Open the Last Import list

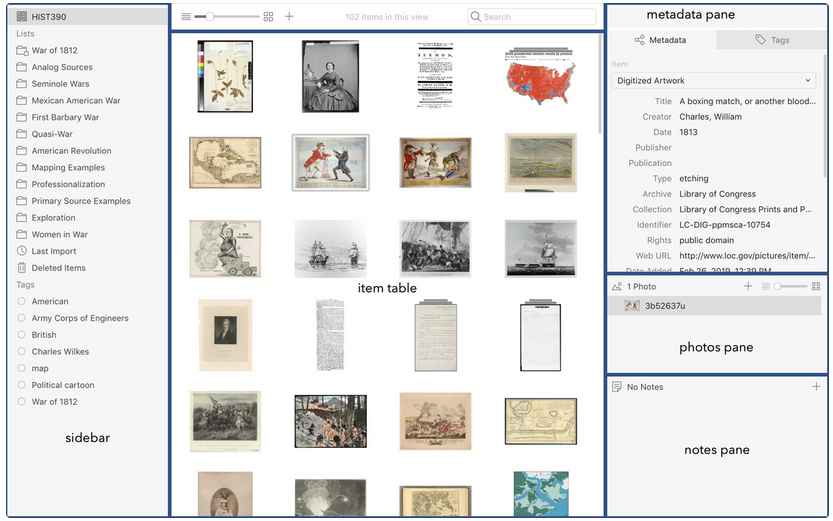53,251
